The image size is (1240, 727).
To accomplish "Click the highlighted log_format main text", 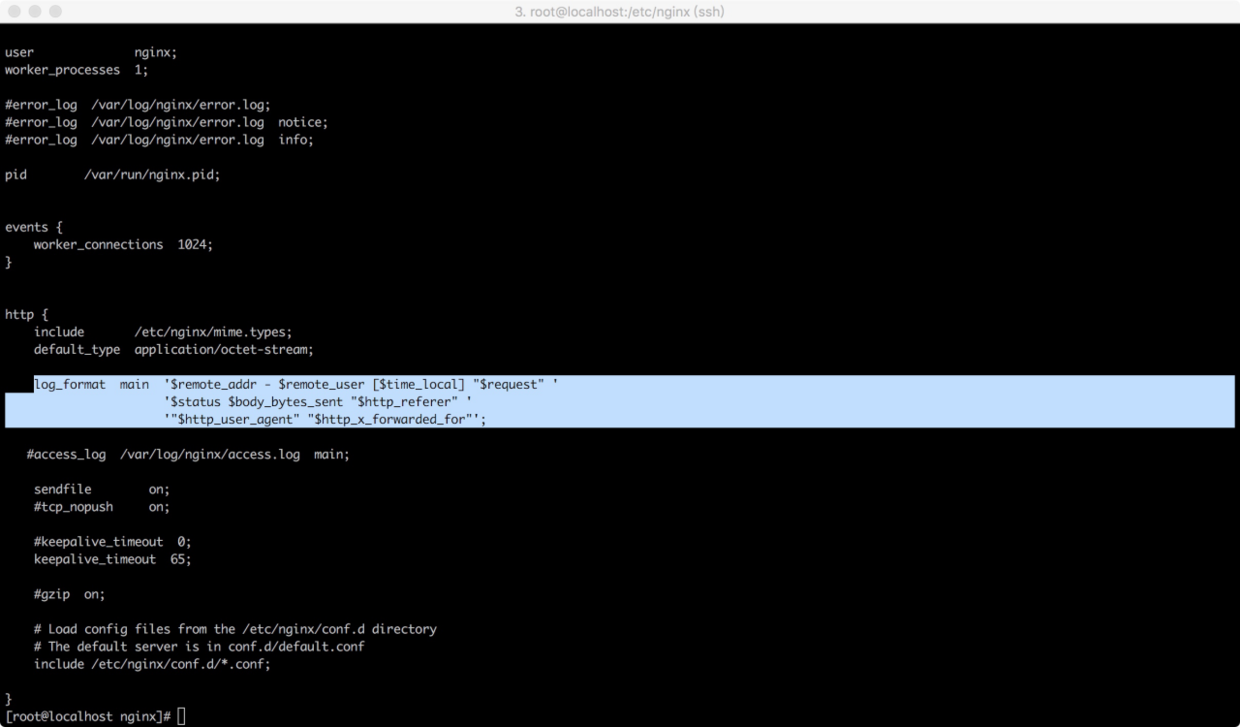I will click(x=90, y=385).
